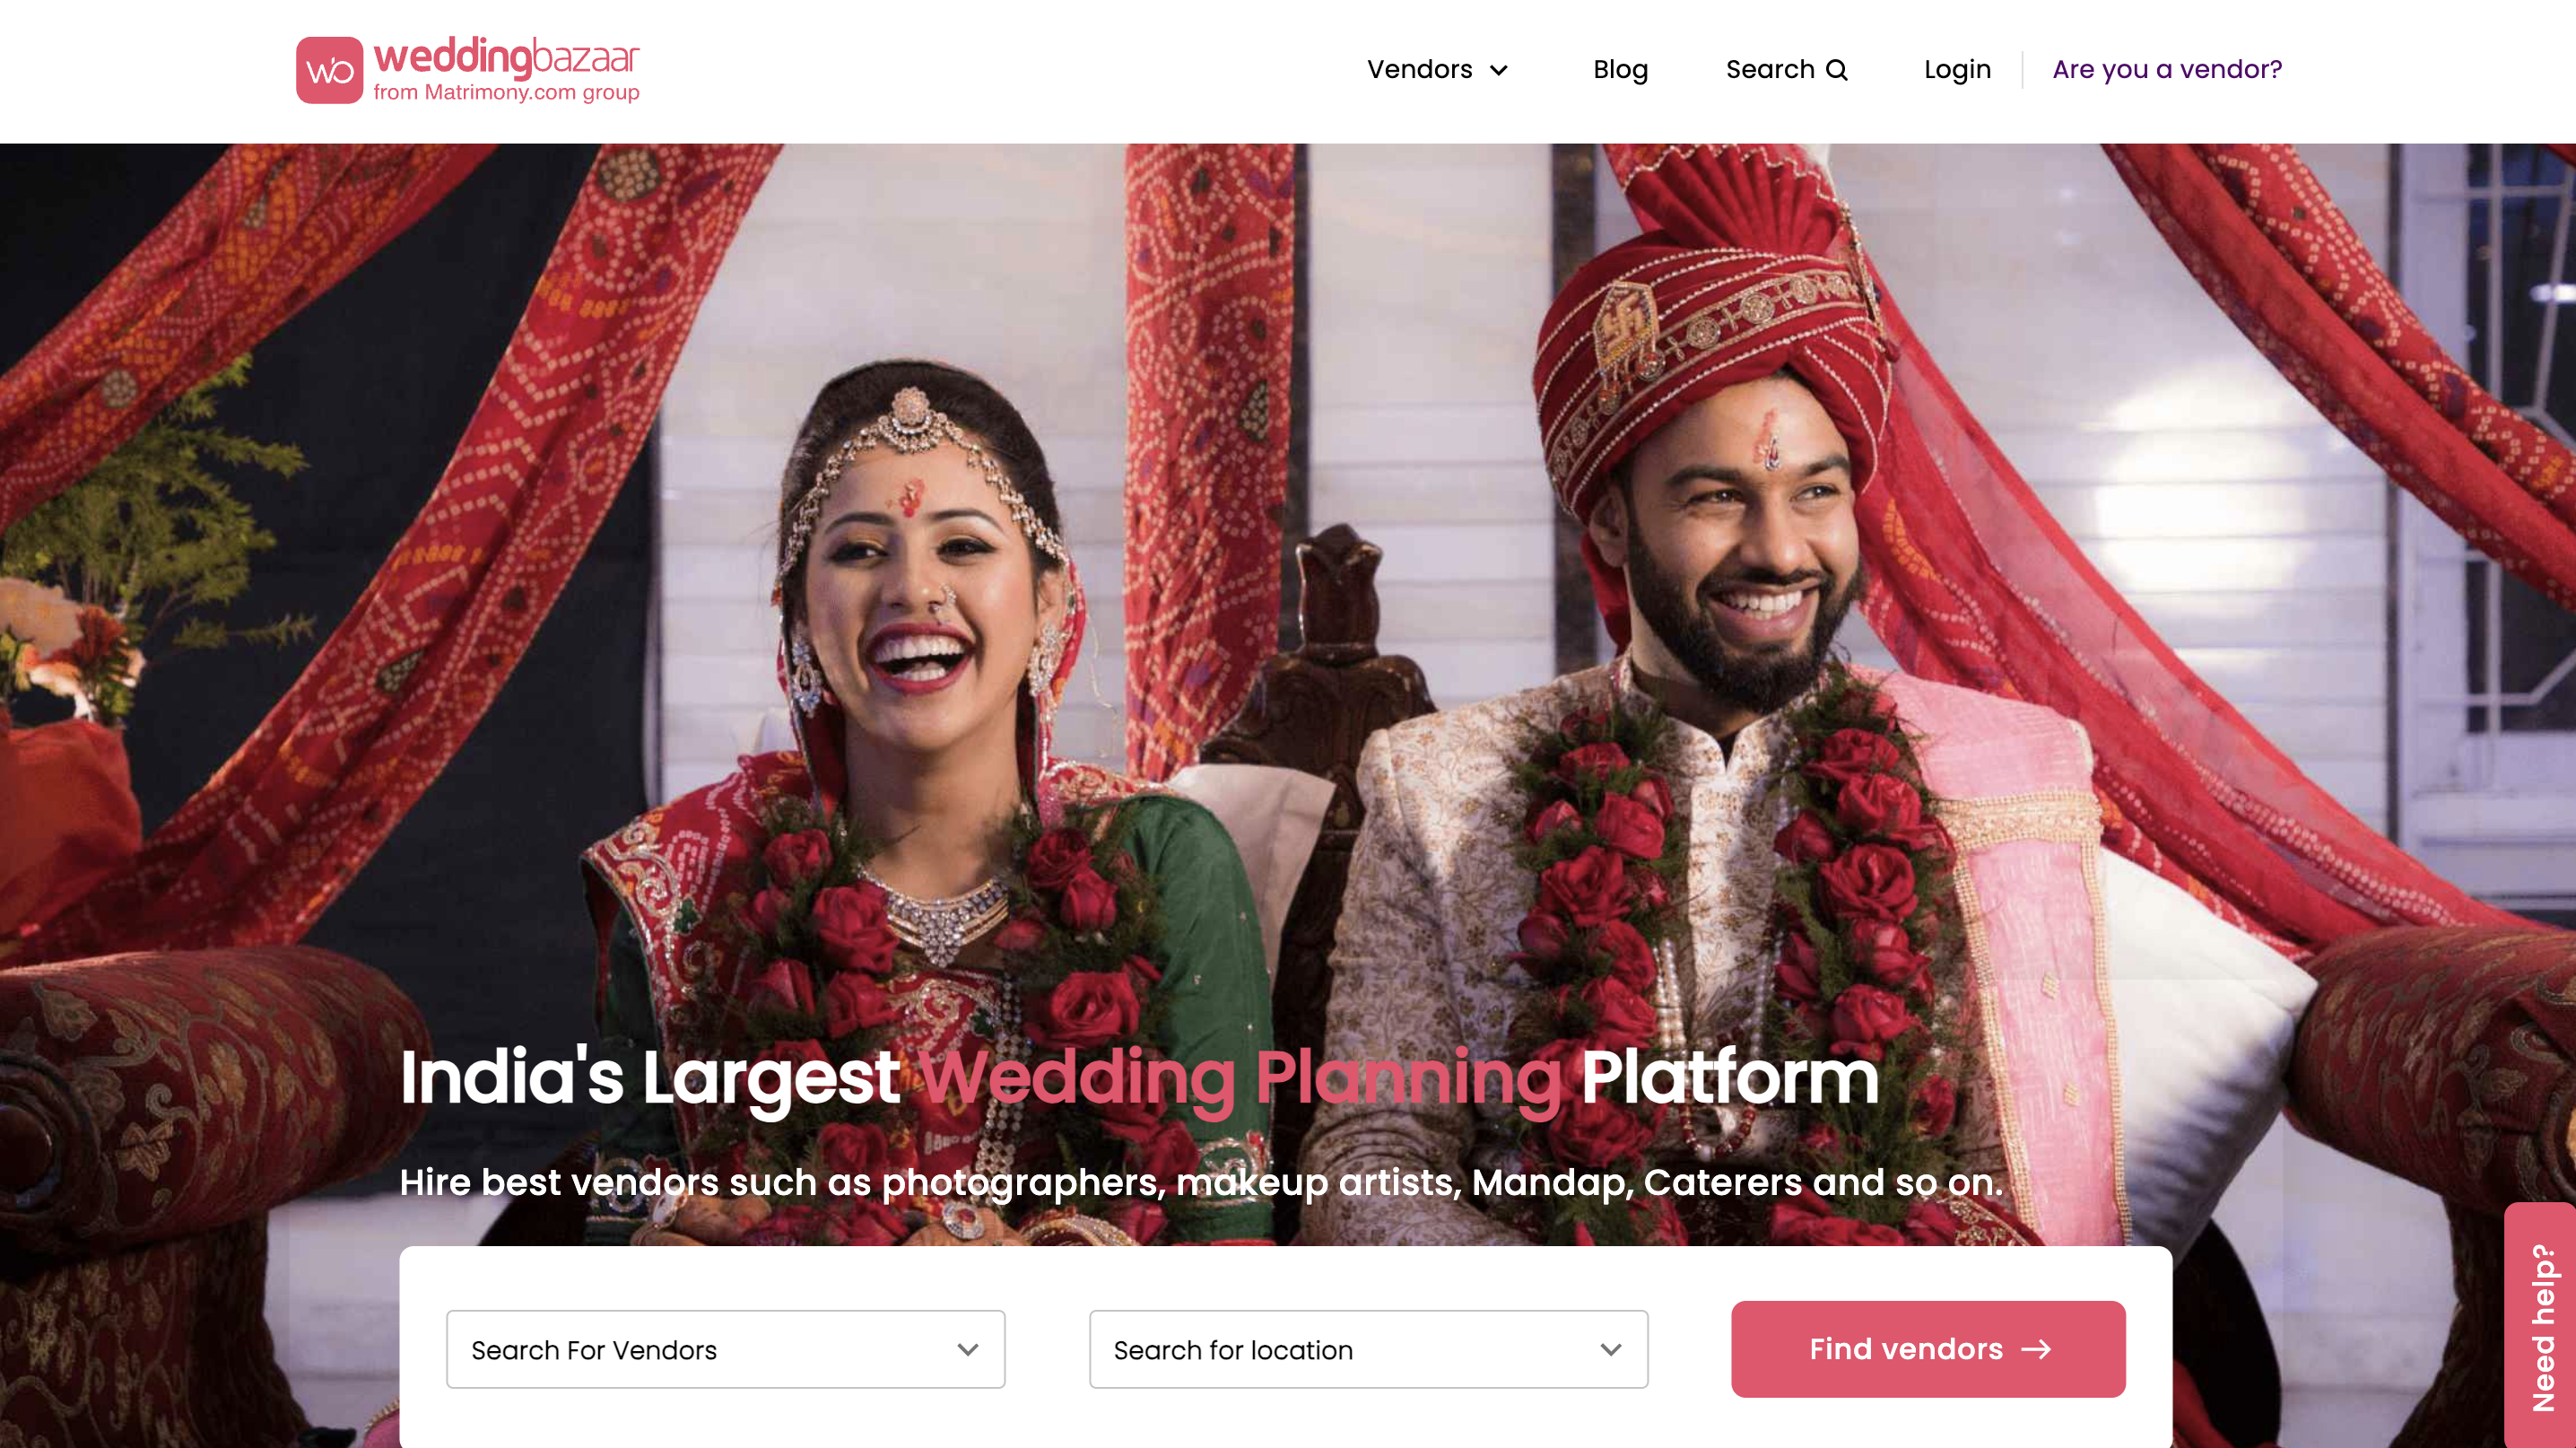This screenshot has width=2576, height=1448.
Task: Click the Search nav item
Action: tap(1786, 69)
